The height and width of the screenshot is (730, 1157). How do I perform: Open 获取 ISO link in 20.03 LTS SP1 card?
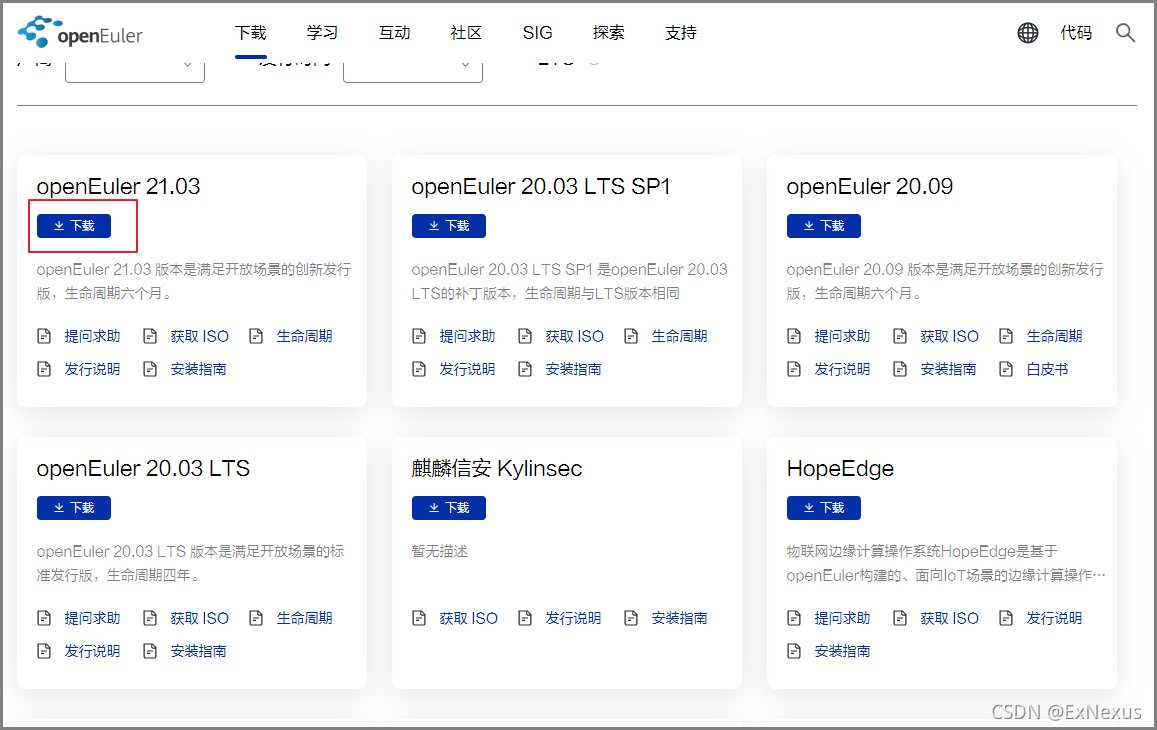click(x=574, y=337)
